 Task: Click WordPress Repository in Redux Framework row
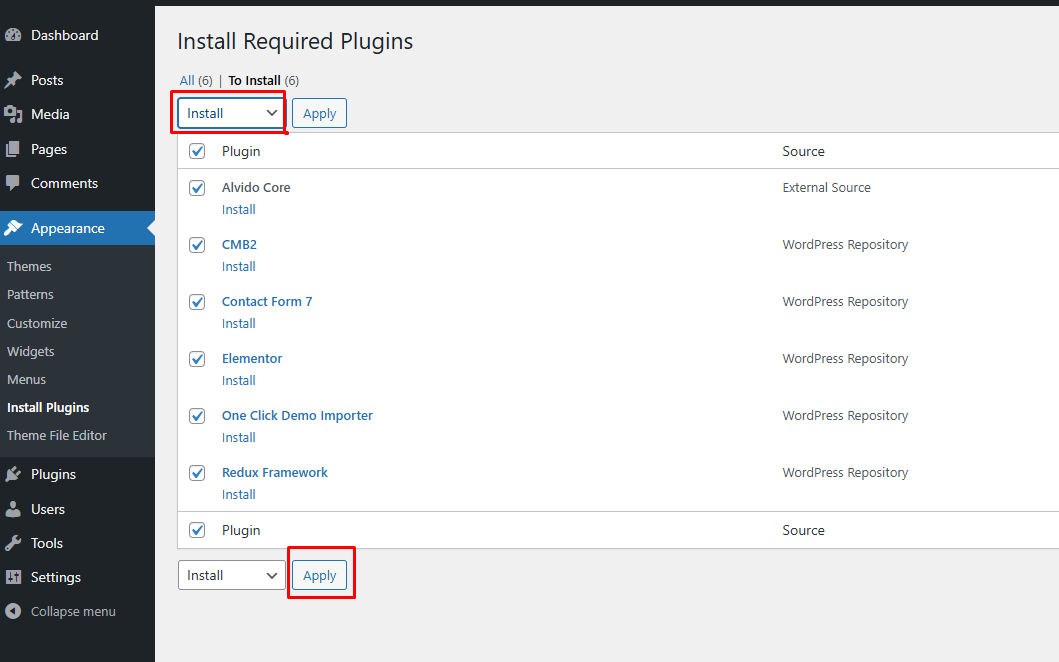(845, 473)
